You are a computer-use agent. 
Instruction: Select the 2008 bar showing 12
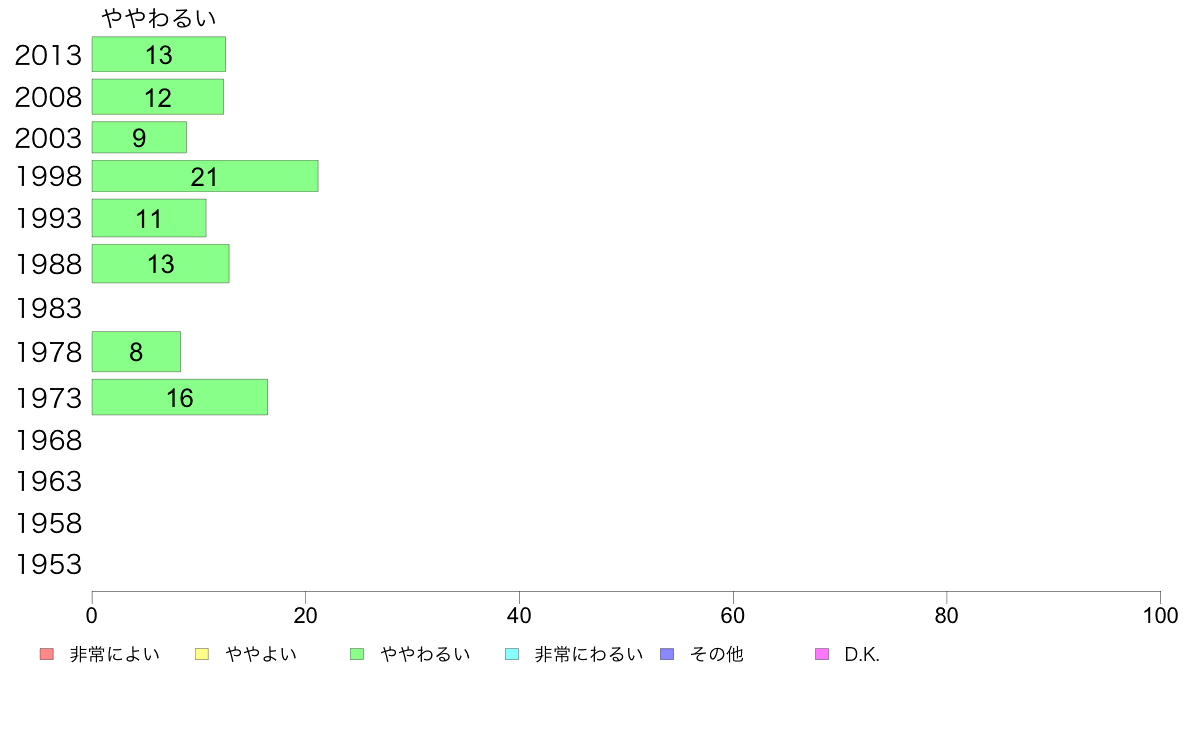tap(158, 97)
